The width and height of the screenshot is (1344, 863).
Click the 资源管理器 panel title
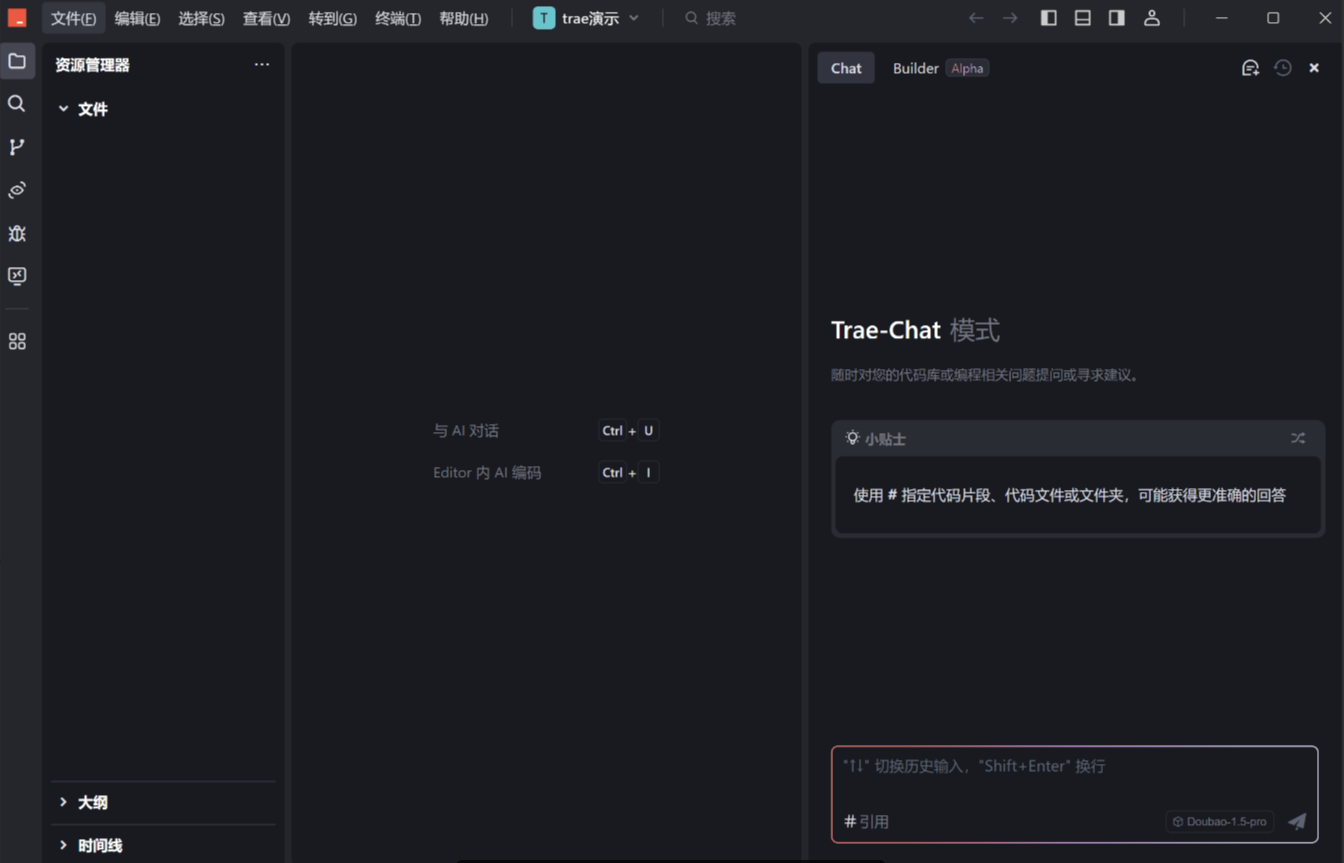[92, 65]
